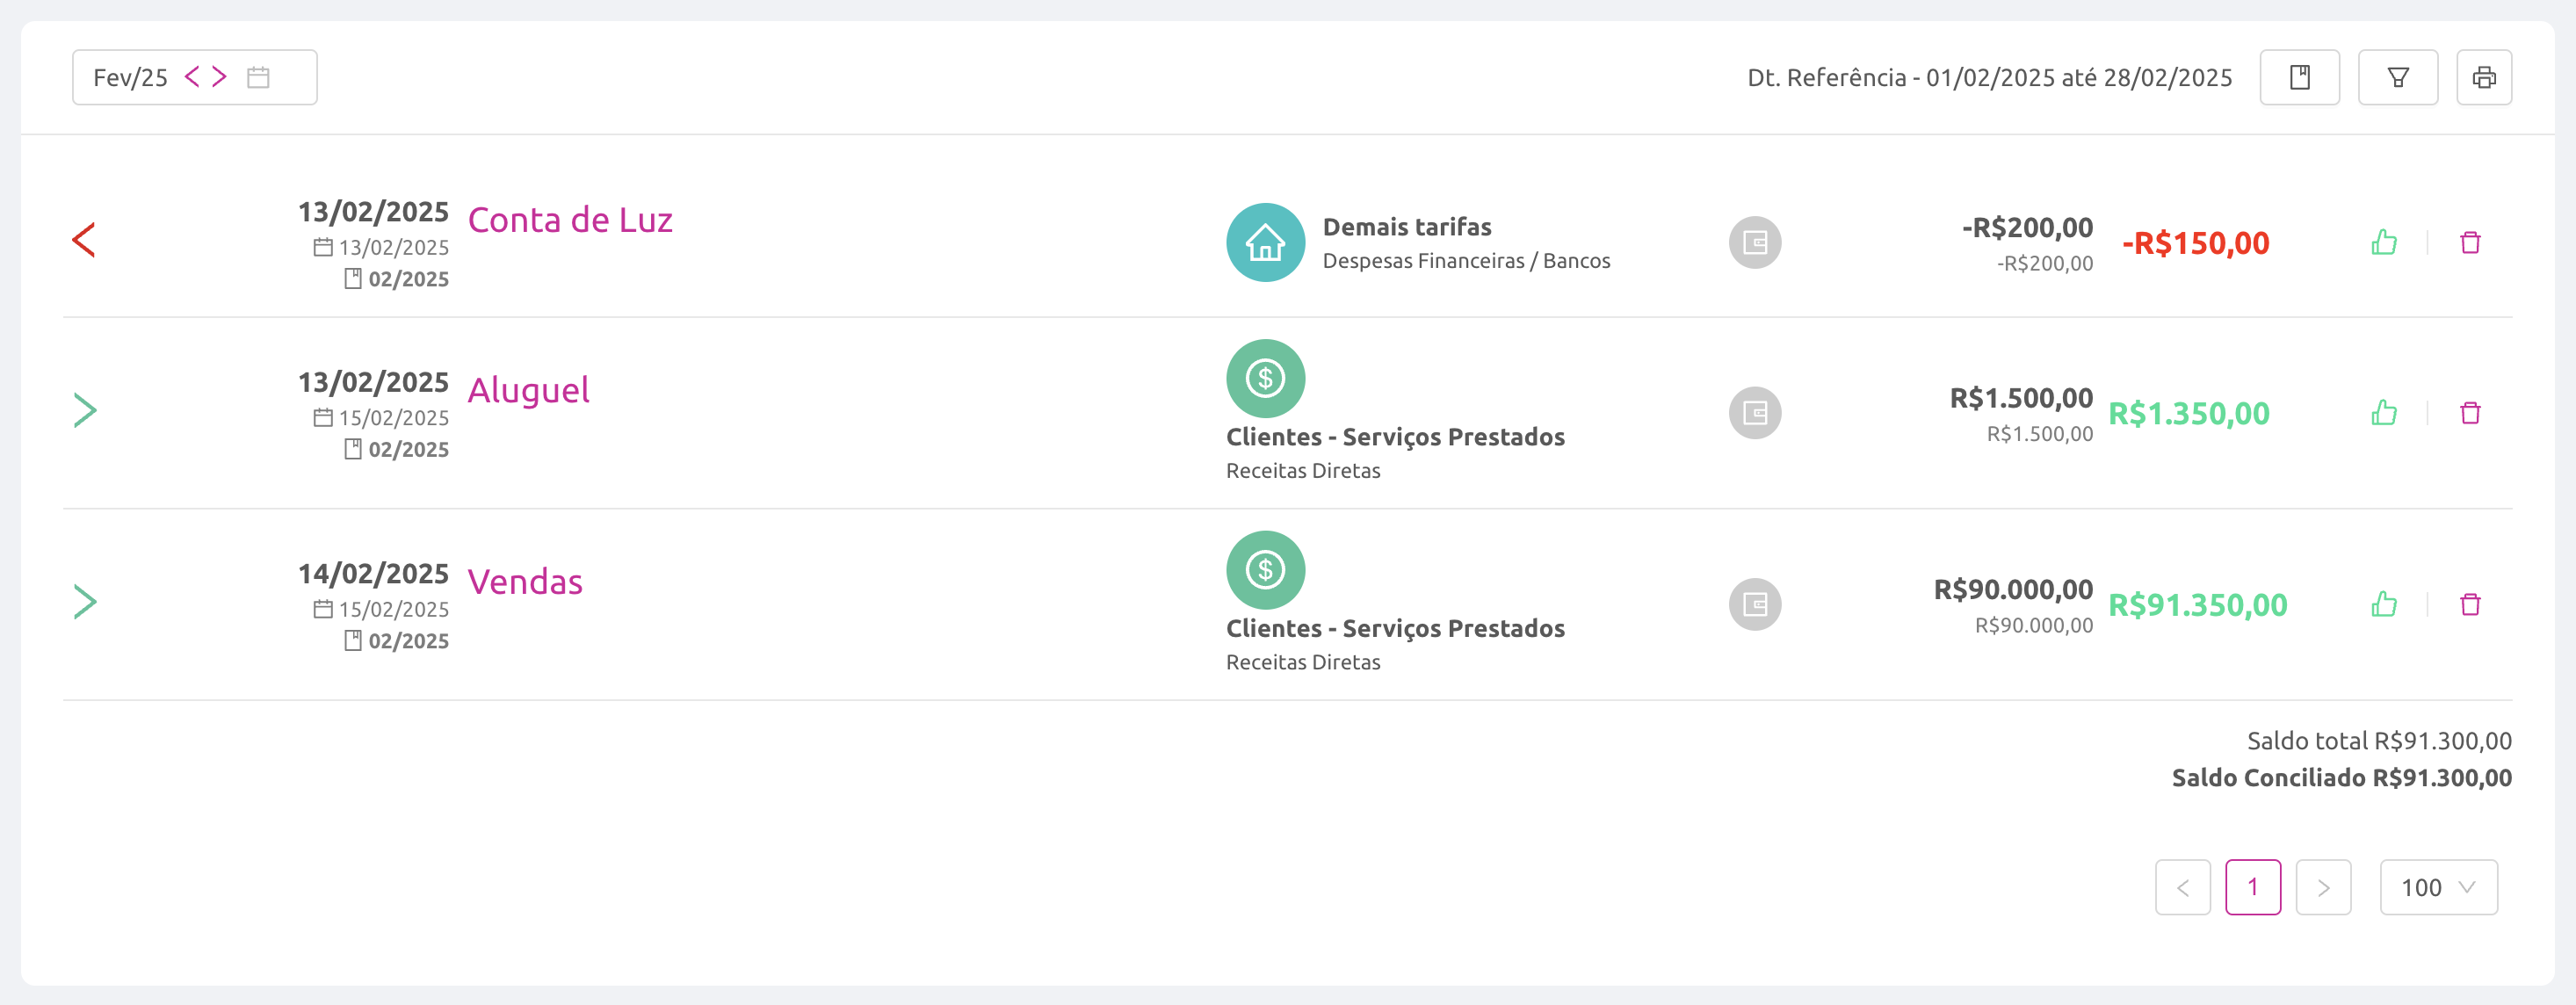
Task: Delete the Conta de Luz entry
Action: (2469, 242)
